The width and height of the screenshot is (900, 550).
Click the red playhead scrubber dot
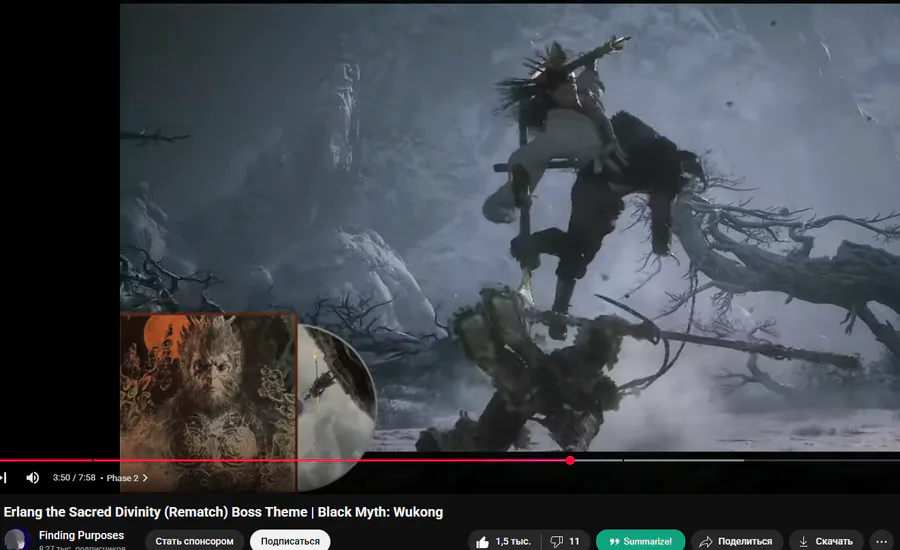point(570,460)
